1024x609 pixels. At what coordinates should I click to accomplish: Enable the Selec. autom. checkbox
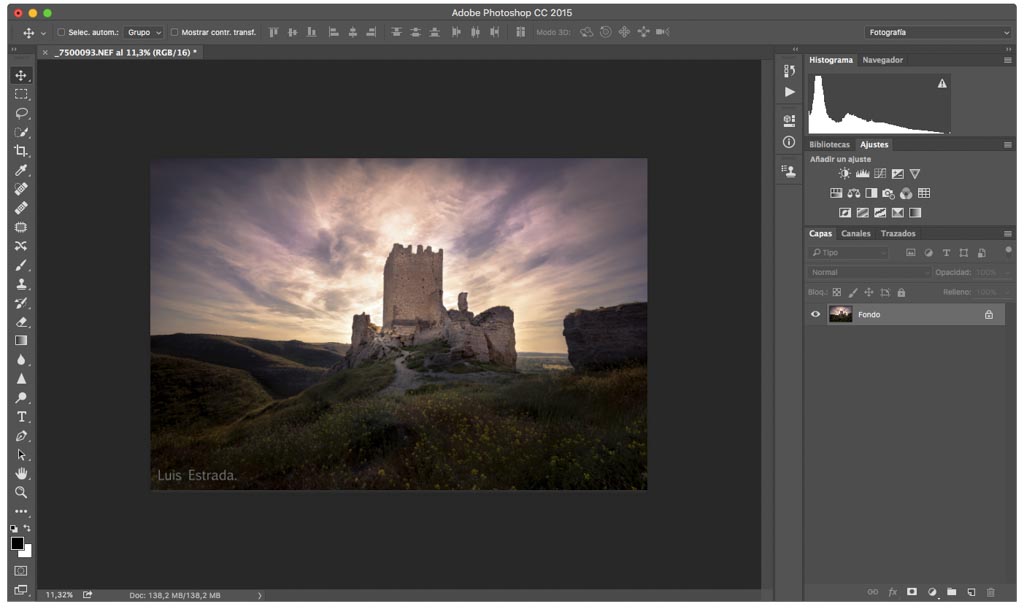tap(61, 33)
